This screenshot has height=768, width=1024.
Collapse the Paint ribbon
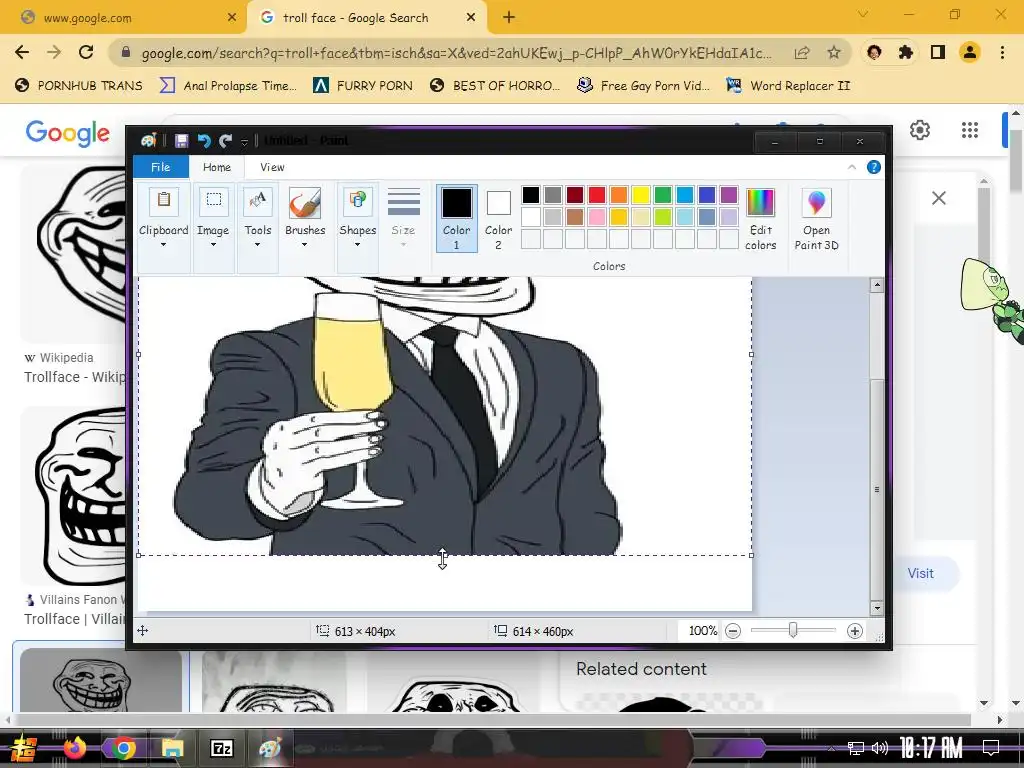click(x=852, y=167)
